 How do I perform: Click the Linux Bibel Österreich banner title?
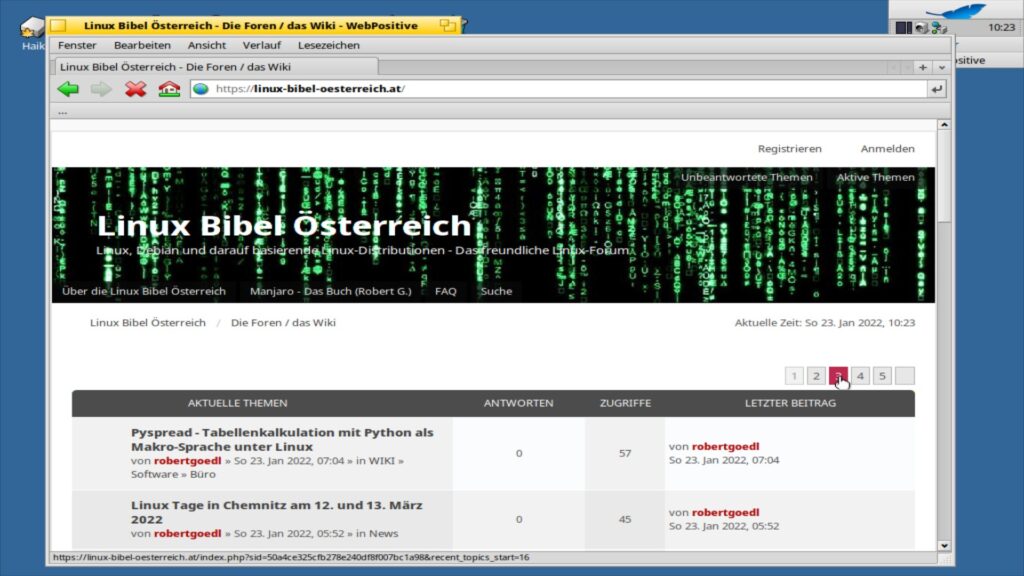click(283, 225)
